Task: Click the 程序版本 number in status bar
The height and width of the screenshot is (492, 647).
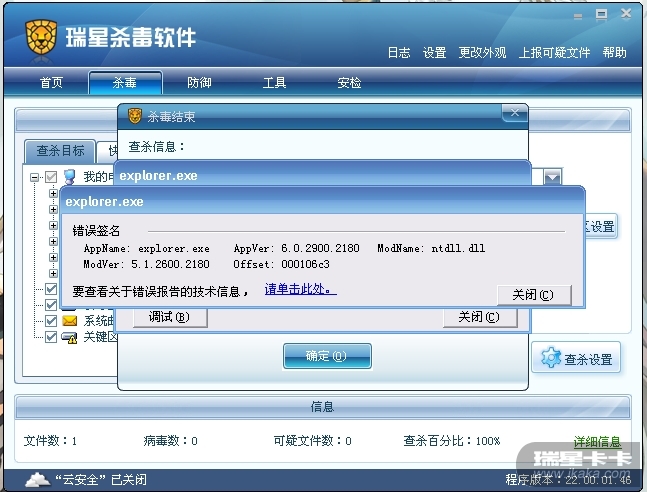Action: point(568,480)
